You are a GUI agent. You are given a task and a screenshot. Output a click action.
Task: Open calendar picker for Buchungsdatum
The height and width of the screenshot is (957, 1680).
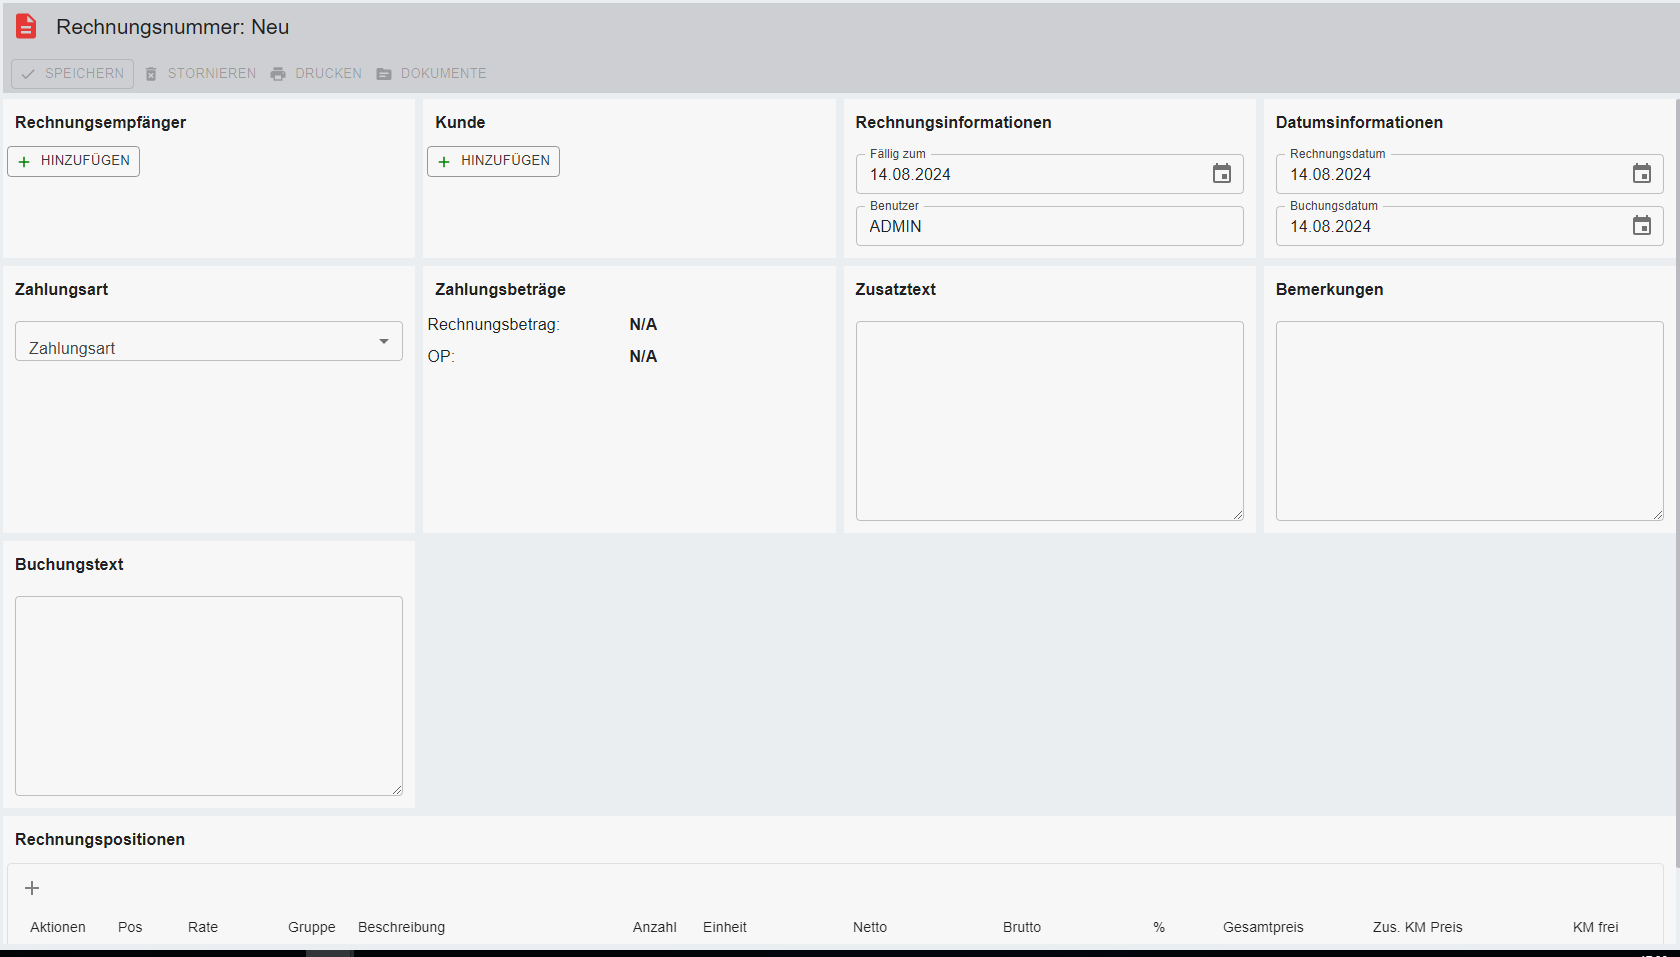click(x=1641, y=226)
